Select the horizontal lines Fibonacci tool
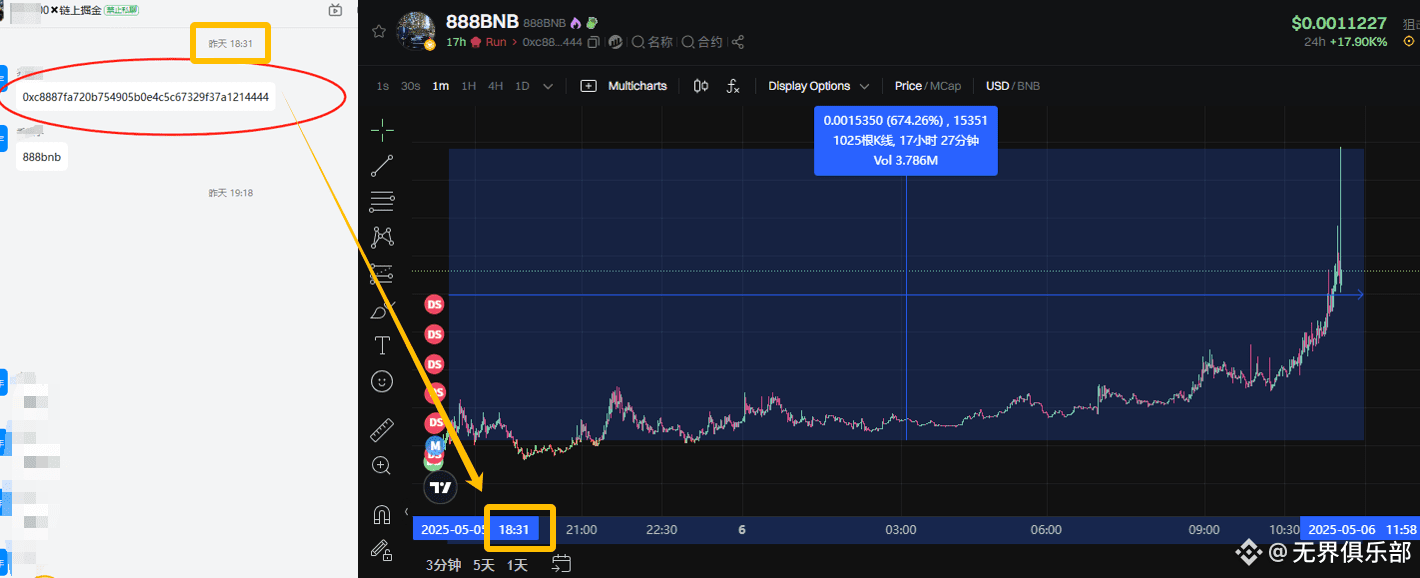The height and width of the screenshot is (578, 1420). [x=382, y=202]
